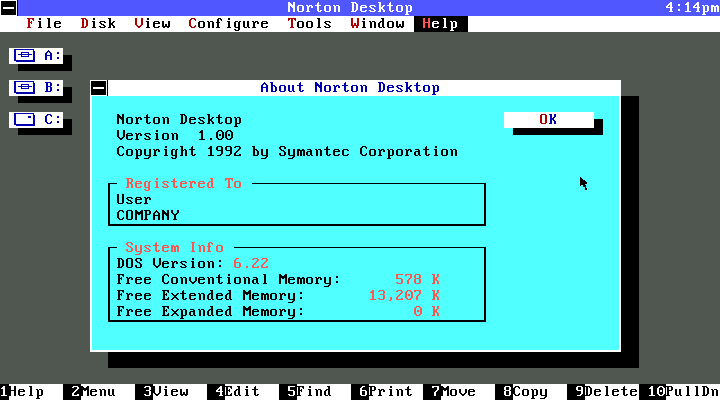Open the File menu
The image size is (720, 400).
tap(44, 23)
